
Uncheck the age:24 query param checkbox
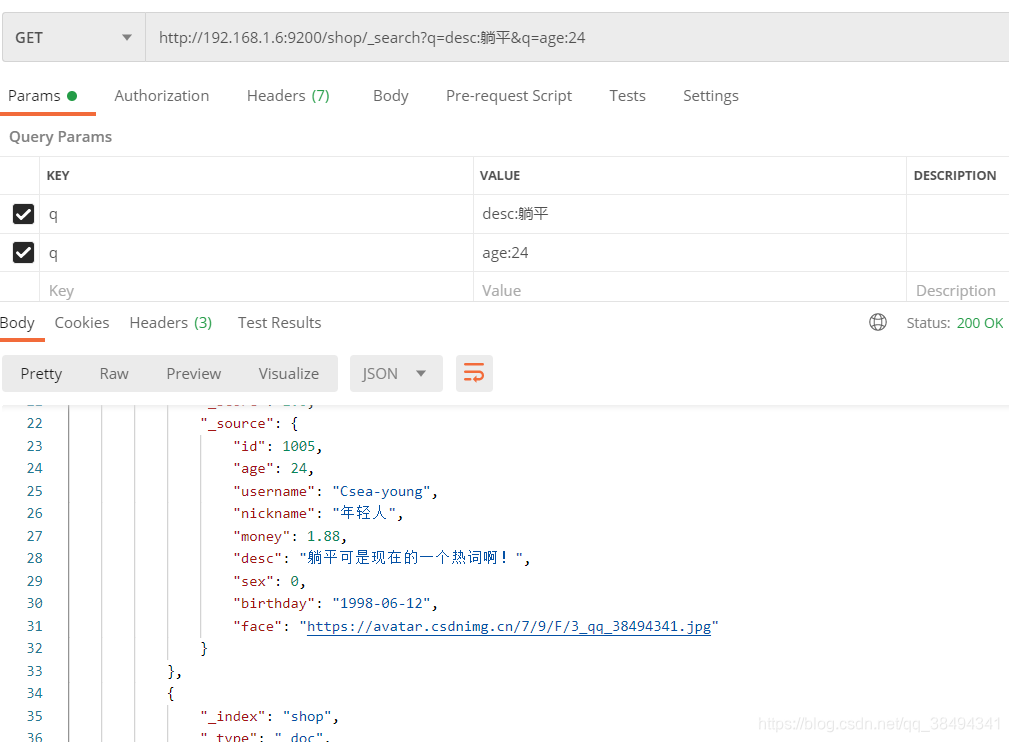(23, 253)
